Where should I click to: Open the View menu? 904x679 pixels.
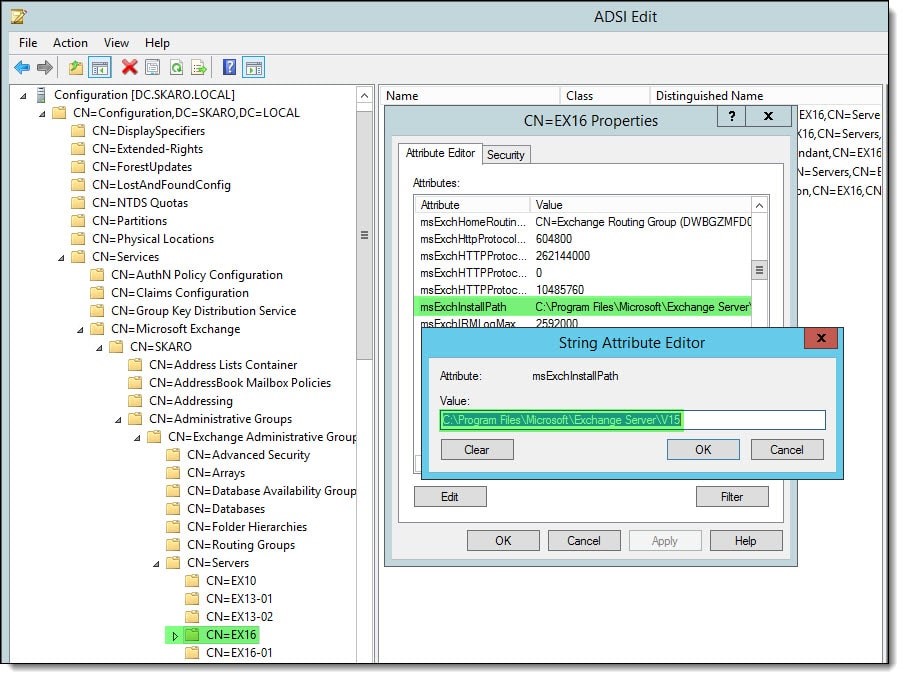click(x=116, y=43)
